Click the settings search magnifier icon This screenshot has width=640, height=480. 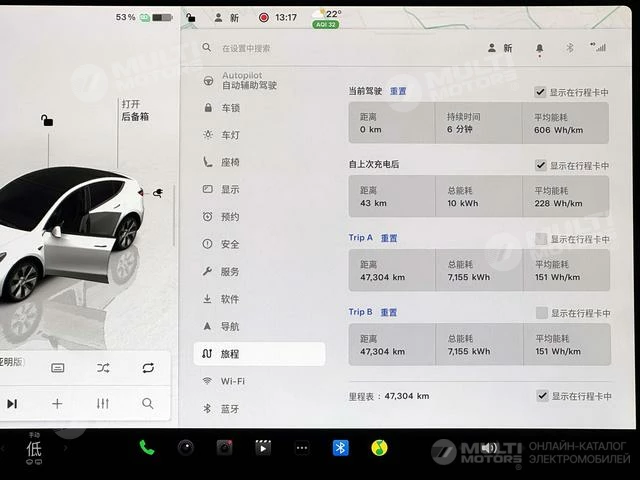tap(207, 48)
